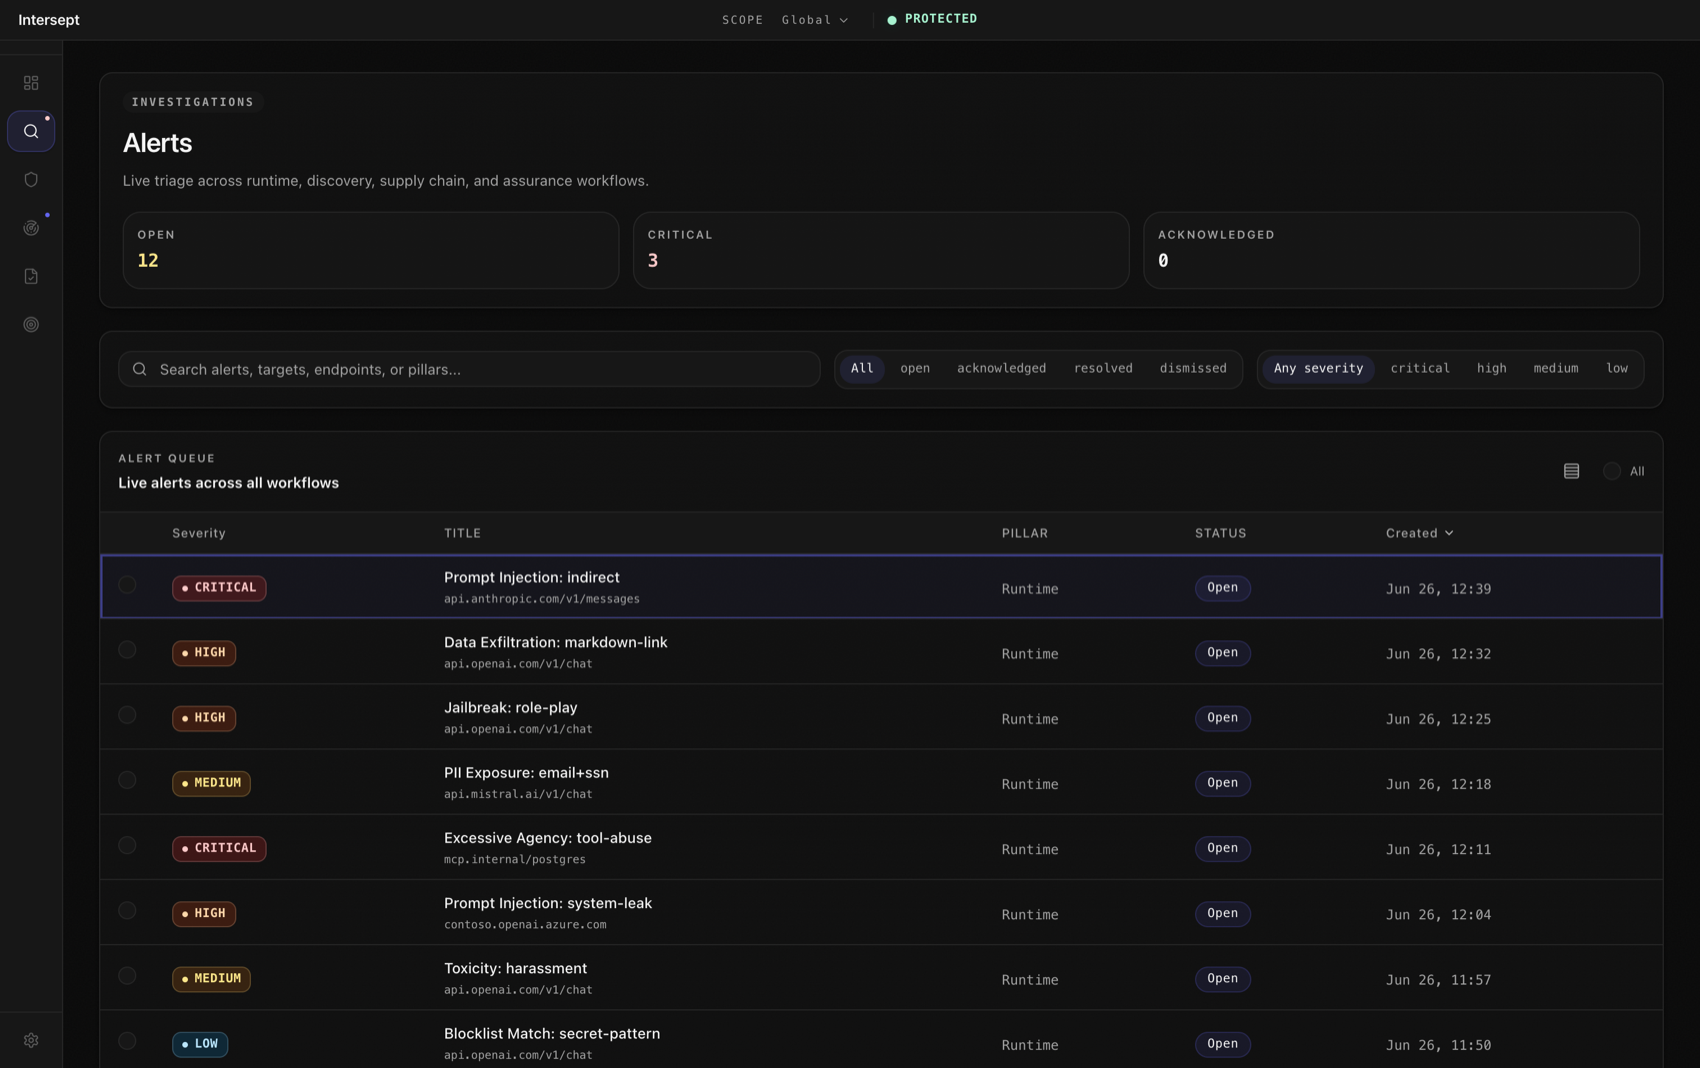The height and width of the screenshot is (1068, 1700).
Task: Select the Data Exfiltration: markdown-link row checkbox
Action: coord(127,650)
